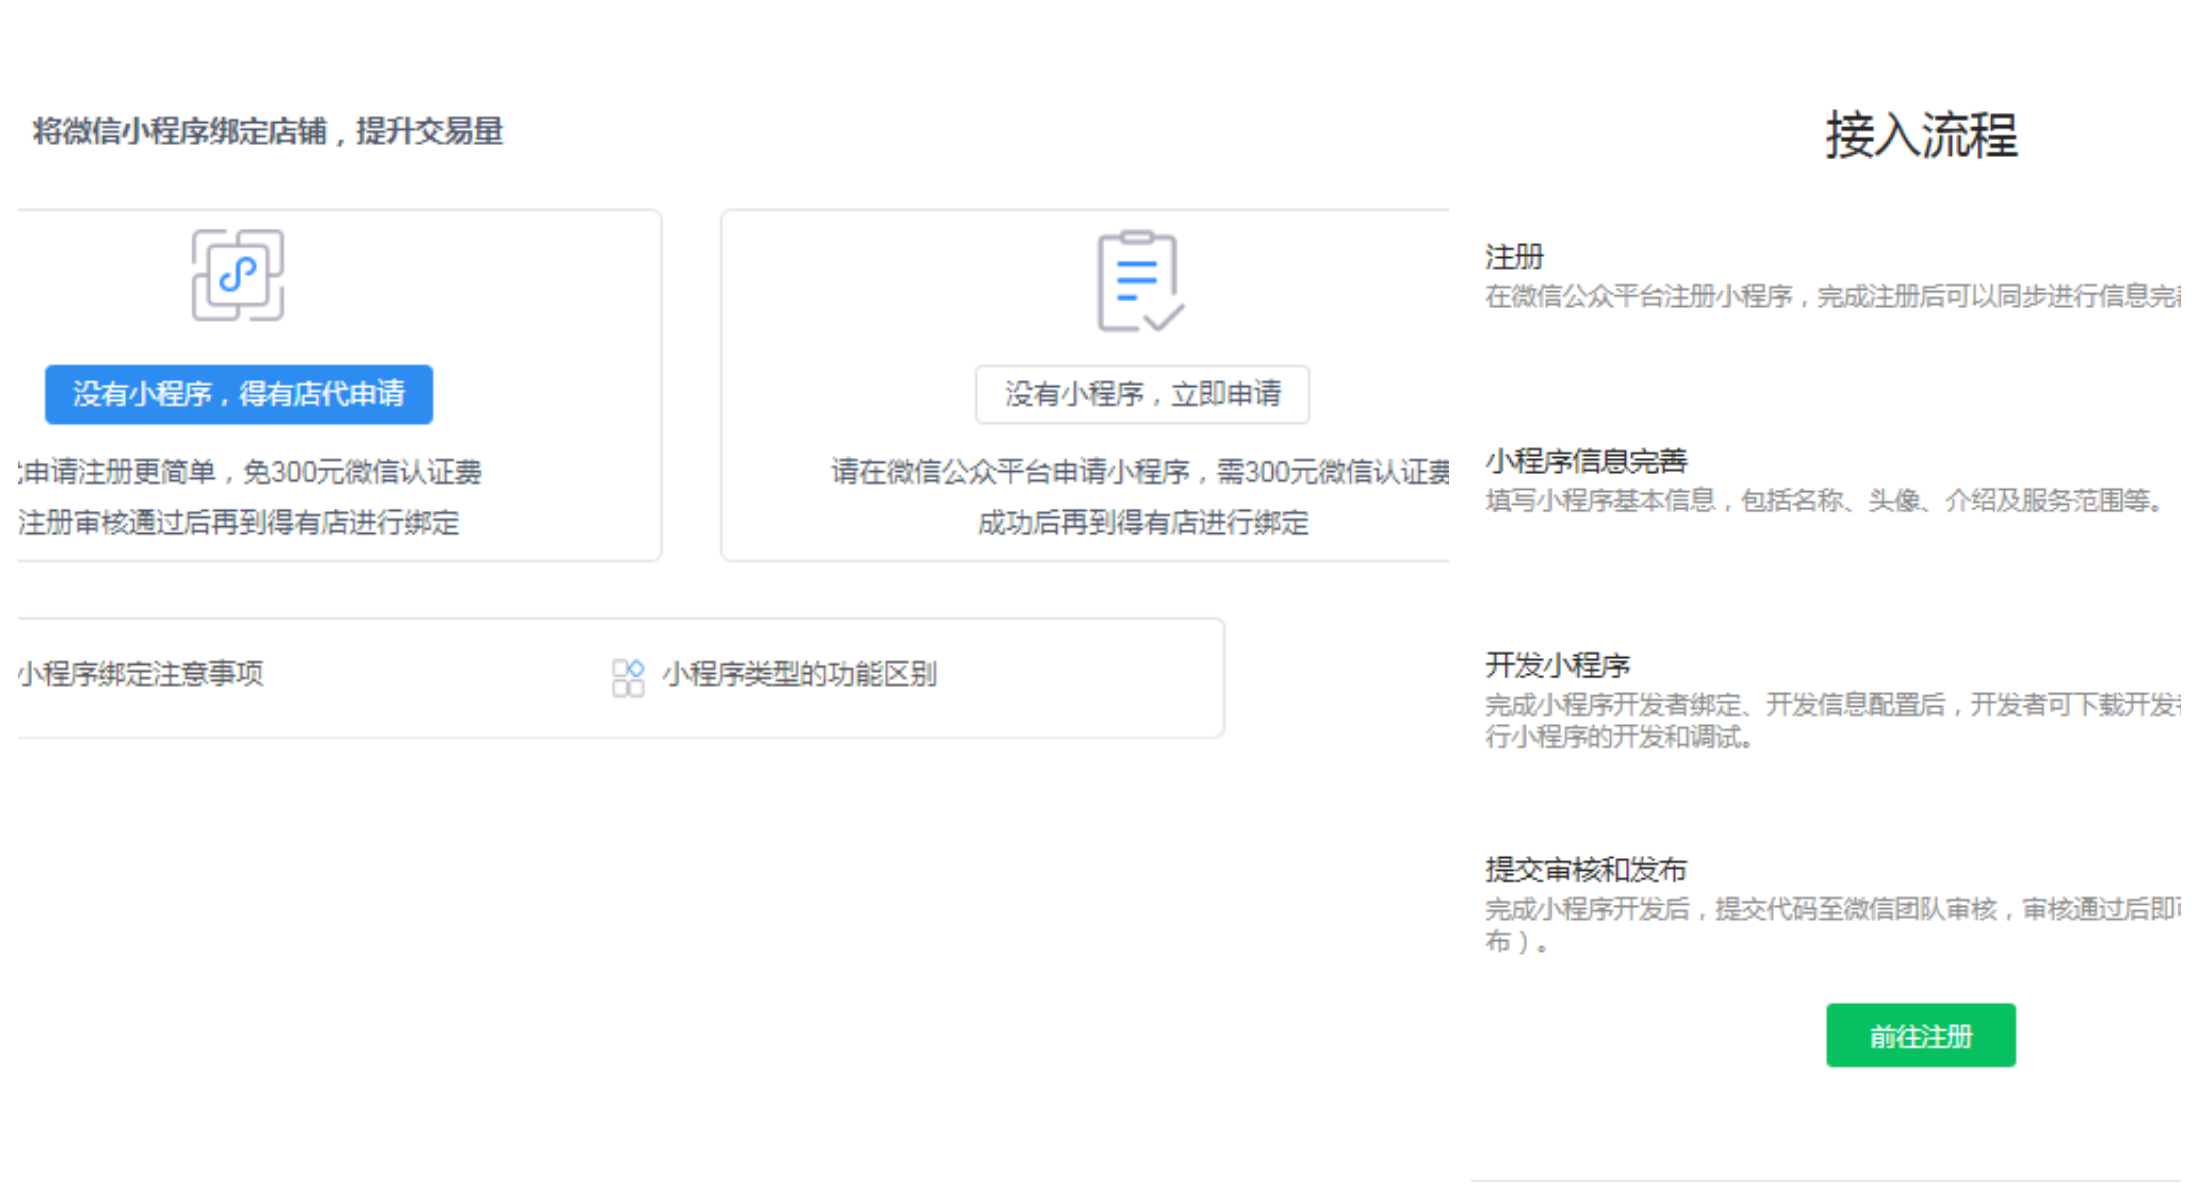
Task: Click the clipboard checklist icon
Action: [x=1140, y=281]
